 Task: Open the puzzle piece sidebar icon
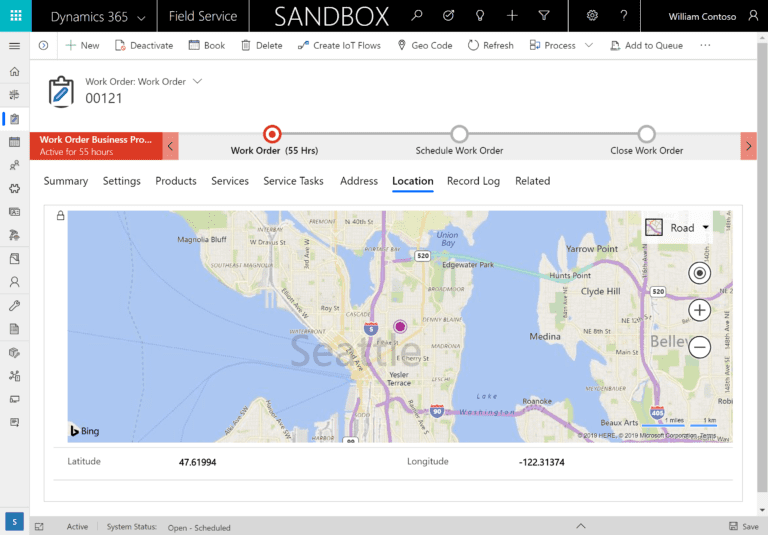15,189
